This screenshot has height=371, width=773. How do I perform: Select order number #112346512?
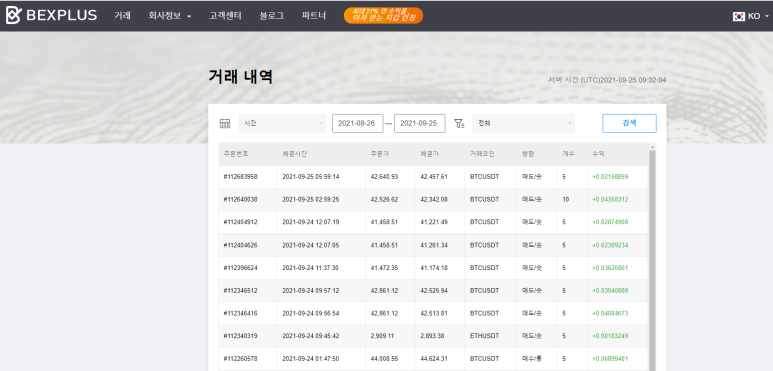[241, 290]
